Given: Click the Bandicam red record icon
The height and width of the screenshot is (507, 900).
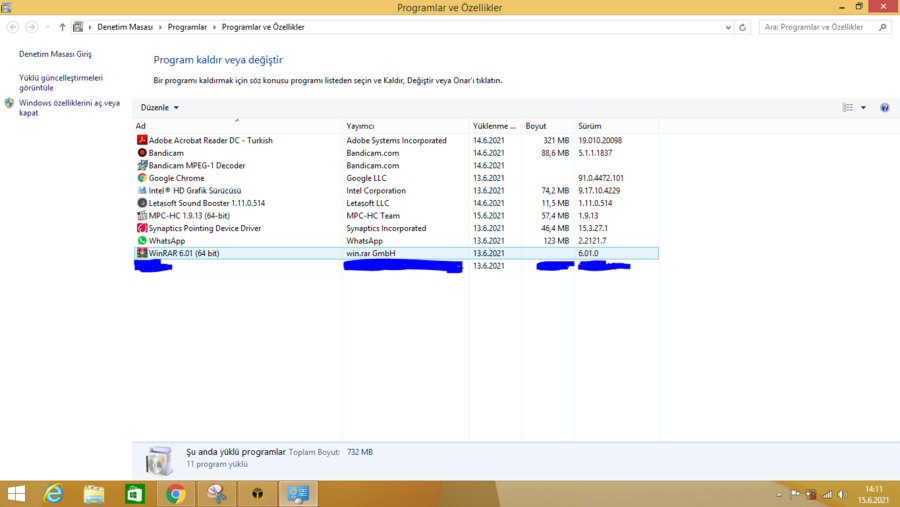Looking at the screenshot, I should [x=142, y=153].
